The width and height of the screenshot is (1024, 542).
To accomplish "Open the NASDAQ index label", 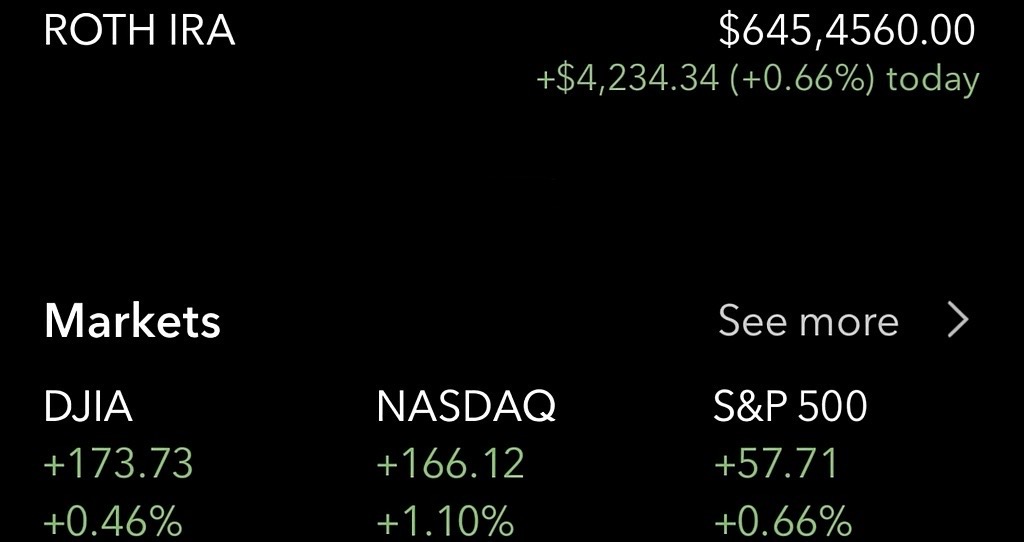I will pyautogui.click(x=465, y=407).
